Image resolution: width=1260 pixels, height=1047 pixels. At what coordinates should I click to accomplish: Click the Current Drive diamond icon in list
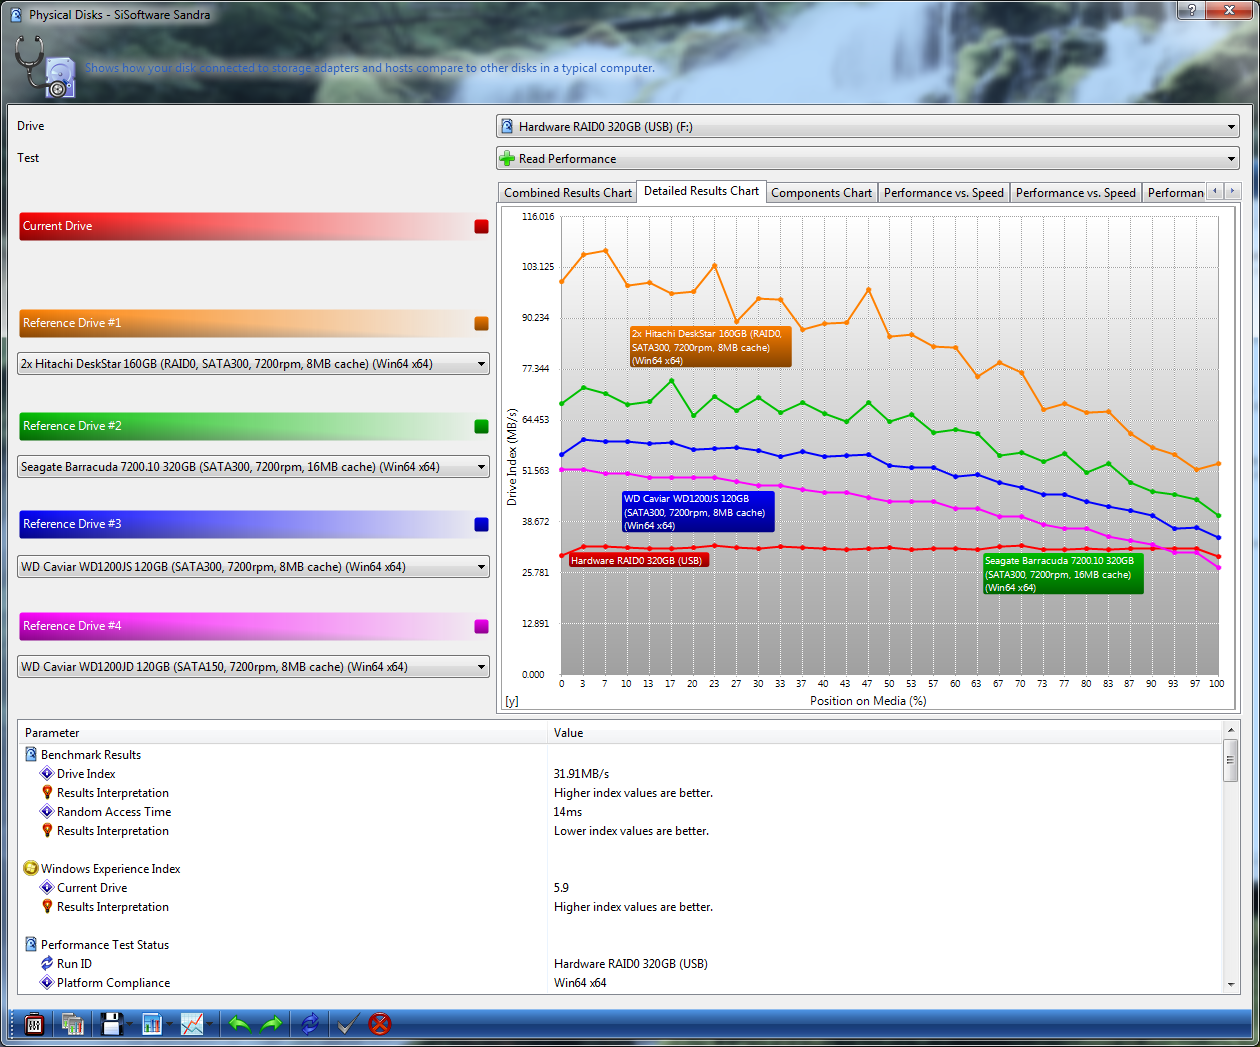coord(47,888)
